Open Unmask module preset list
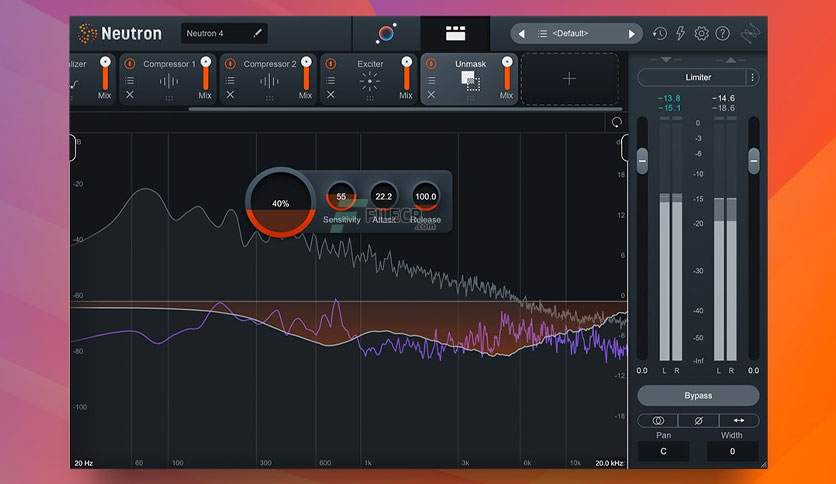This screenshot has height=484, width=836. (x=431, y=80)
